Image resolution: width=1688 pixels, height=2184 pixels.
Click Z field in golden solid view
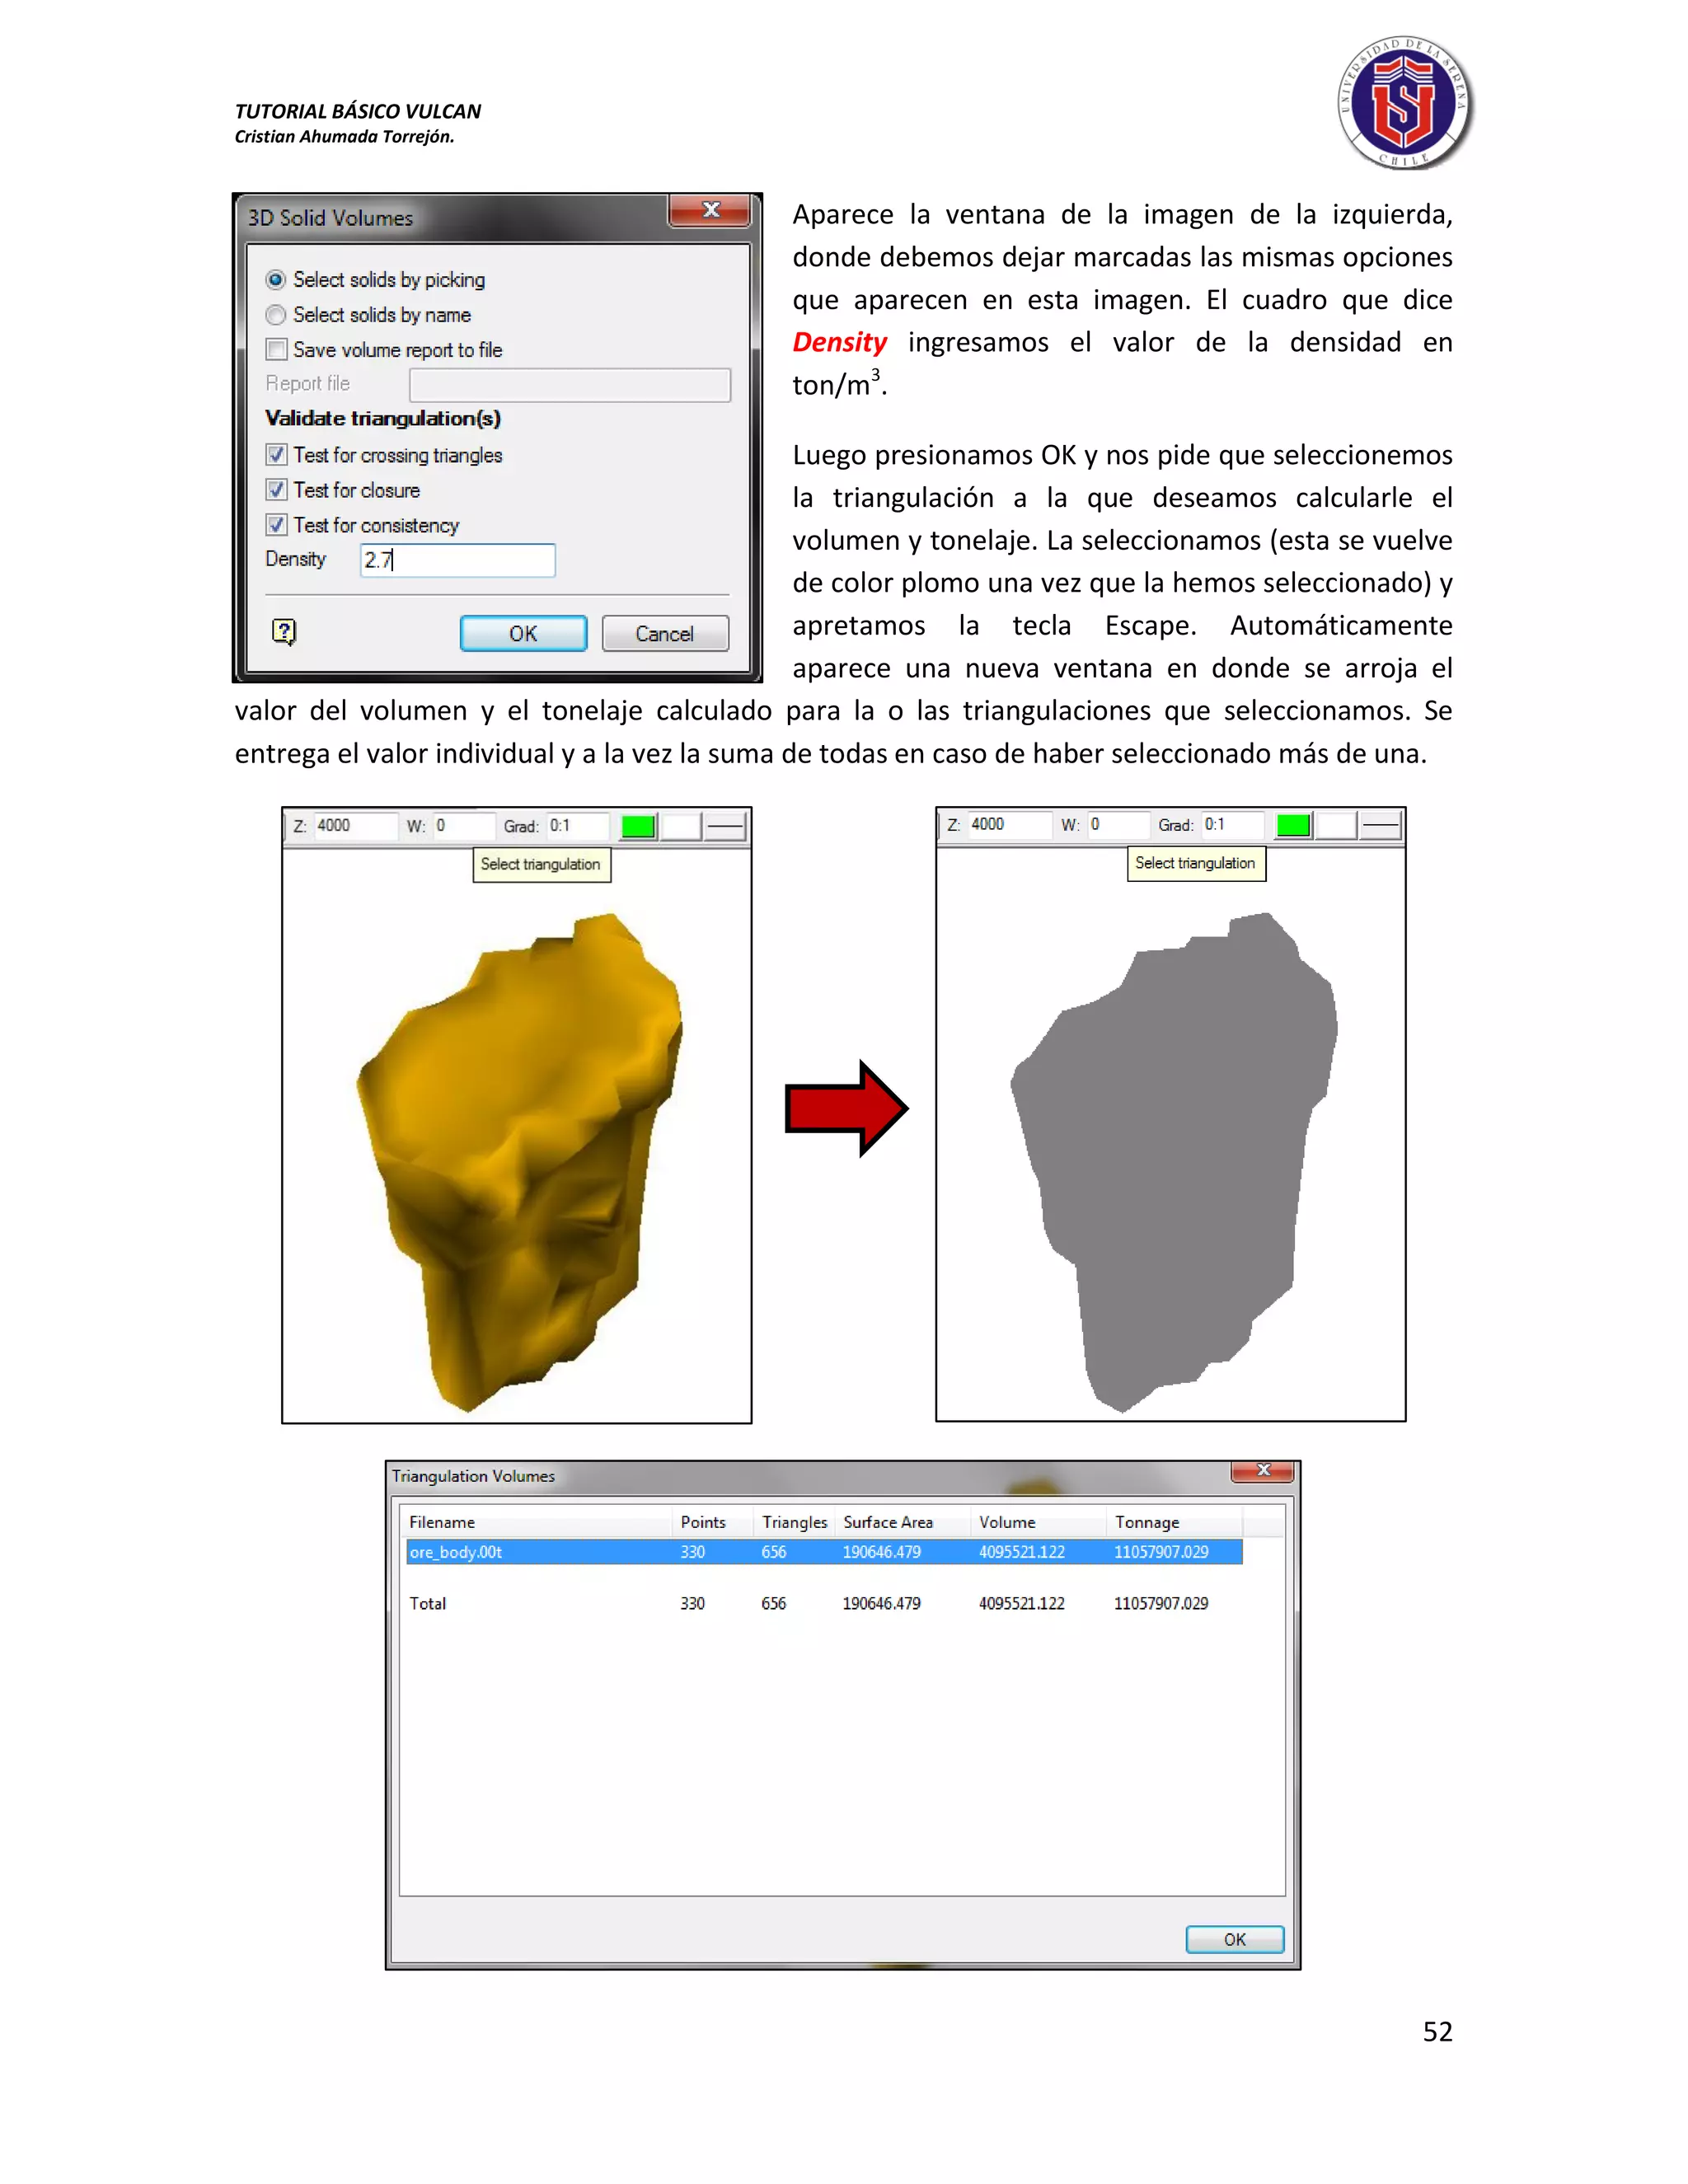coord(356,826)
